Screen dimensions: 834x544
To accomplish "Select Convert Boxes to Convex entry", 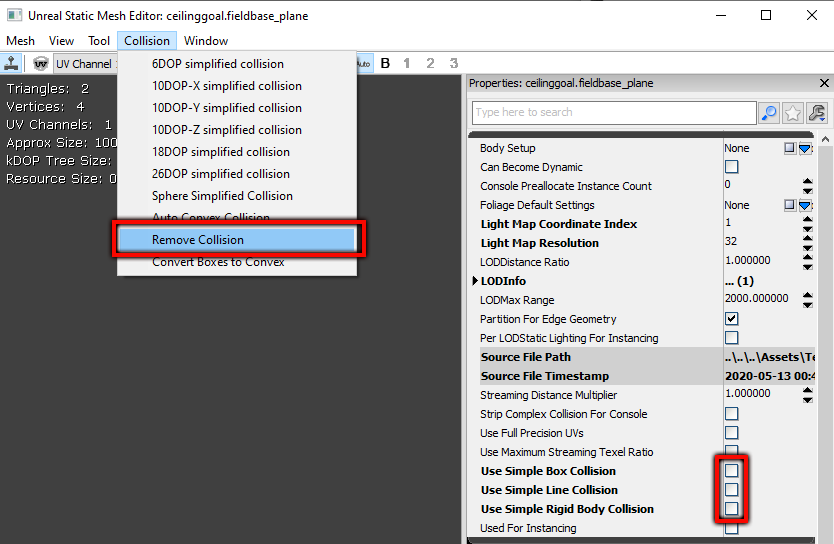I will click(237, 263).
